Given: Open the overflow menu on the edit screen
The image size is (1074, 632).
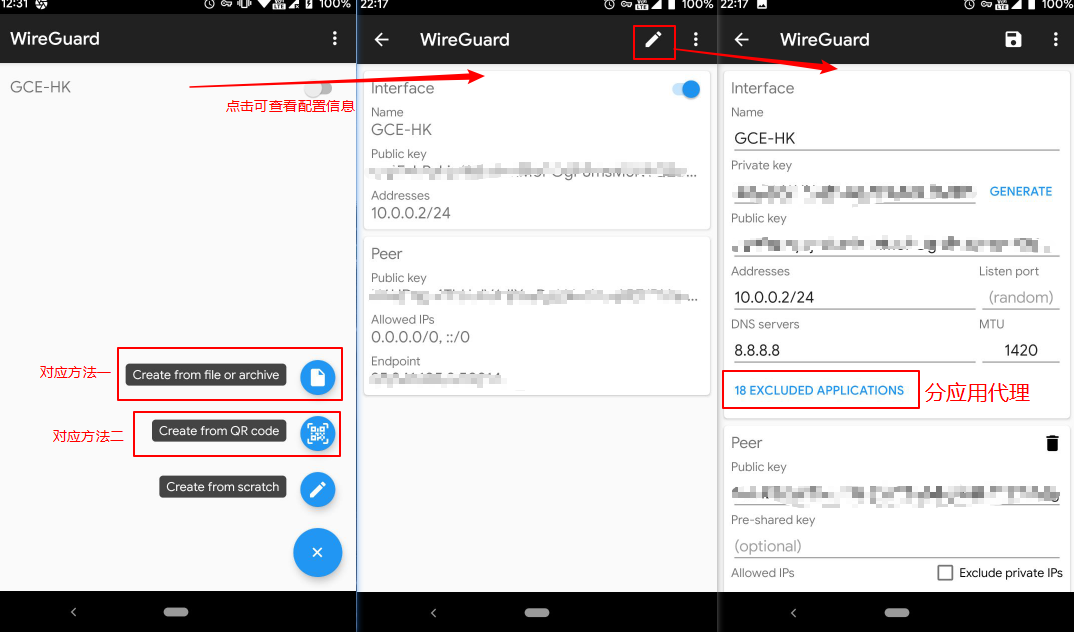Looking at the screenshot, I should [1055, 39].
